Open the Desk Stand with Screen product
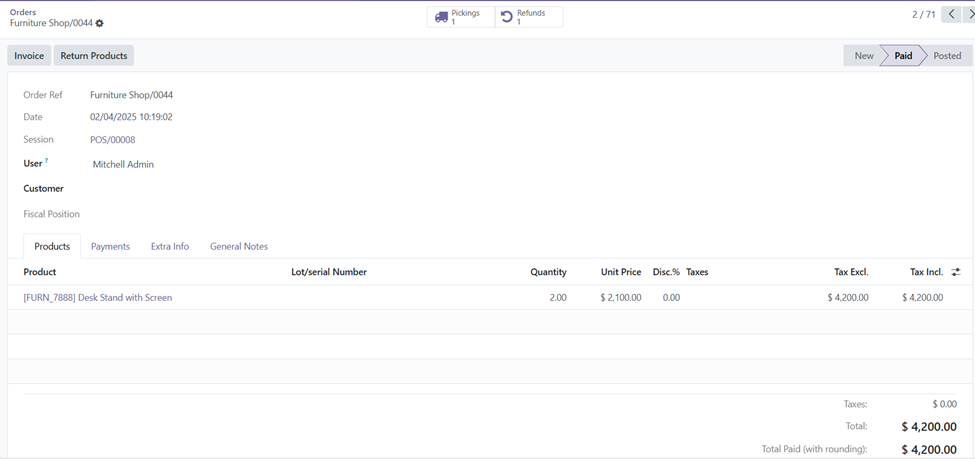Screen dimensions: 975x459 (98, 297)
